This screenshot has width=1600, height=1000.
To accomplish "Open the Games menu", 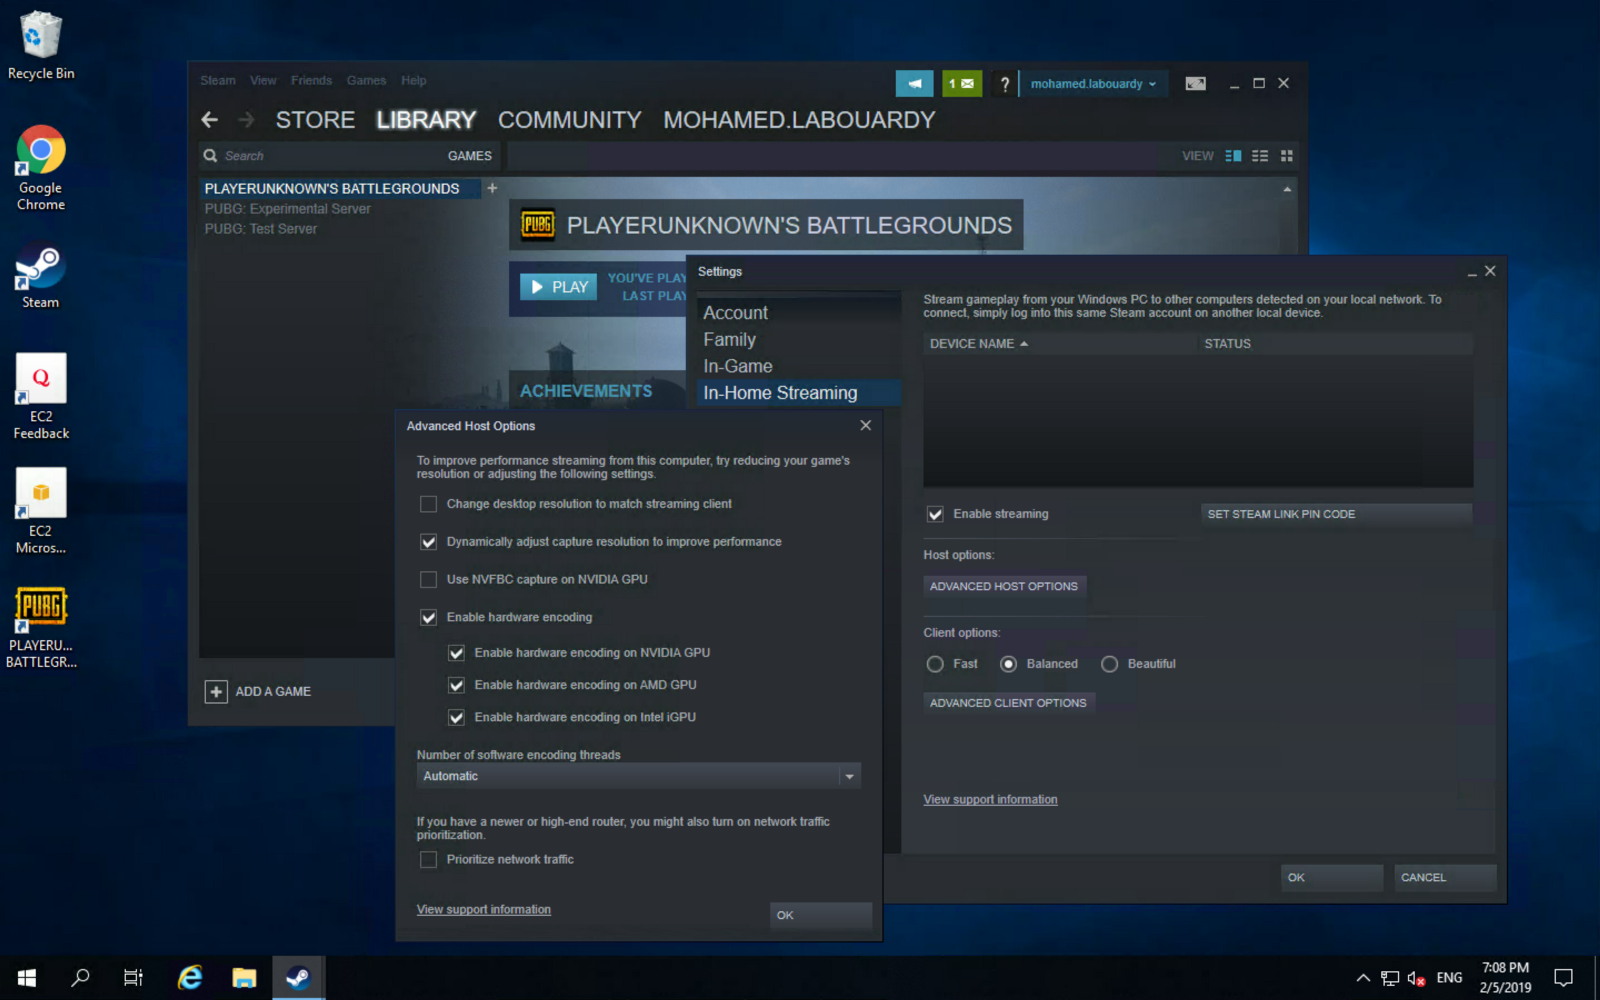I will click(x=366, y=81).
